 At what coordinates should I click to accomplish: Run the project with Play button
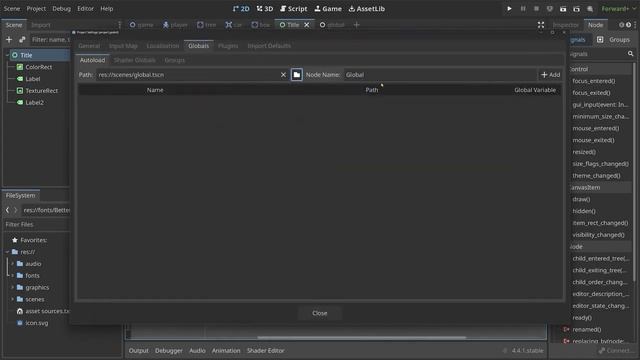pos(509,9)
